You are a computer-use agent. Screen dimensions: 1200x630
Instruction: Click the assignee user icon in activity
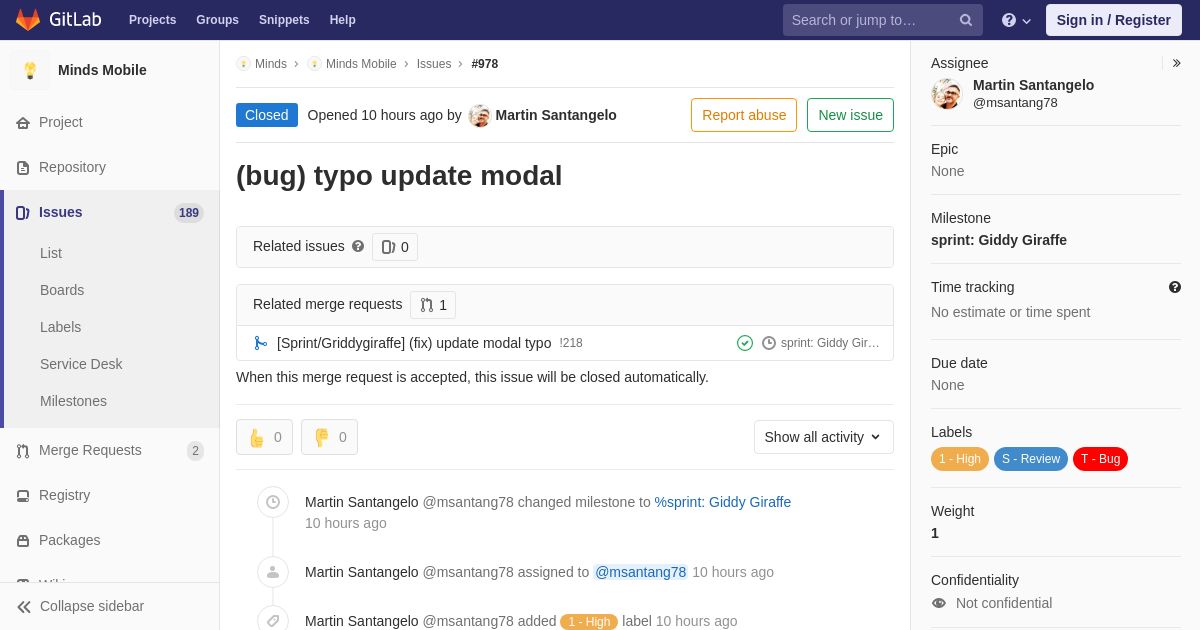coord(273,572)
